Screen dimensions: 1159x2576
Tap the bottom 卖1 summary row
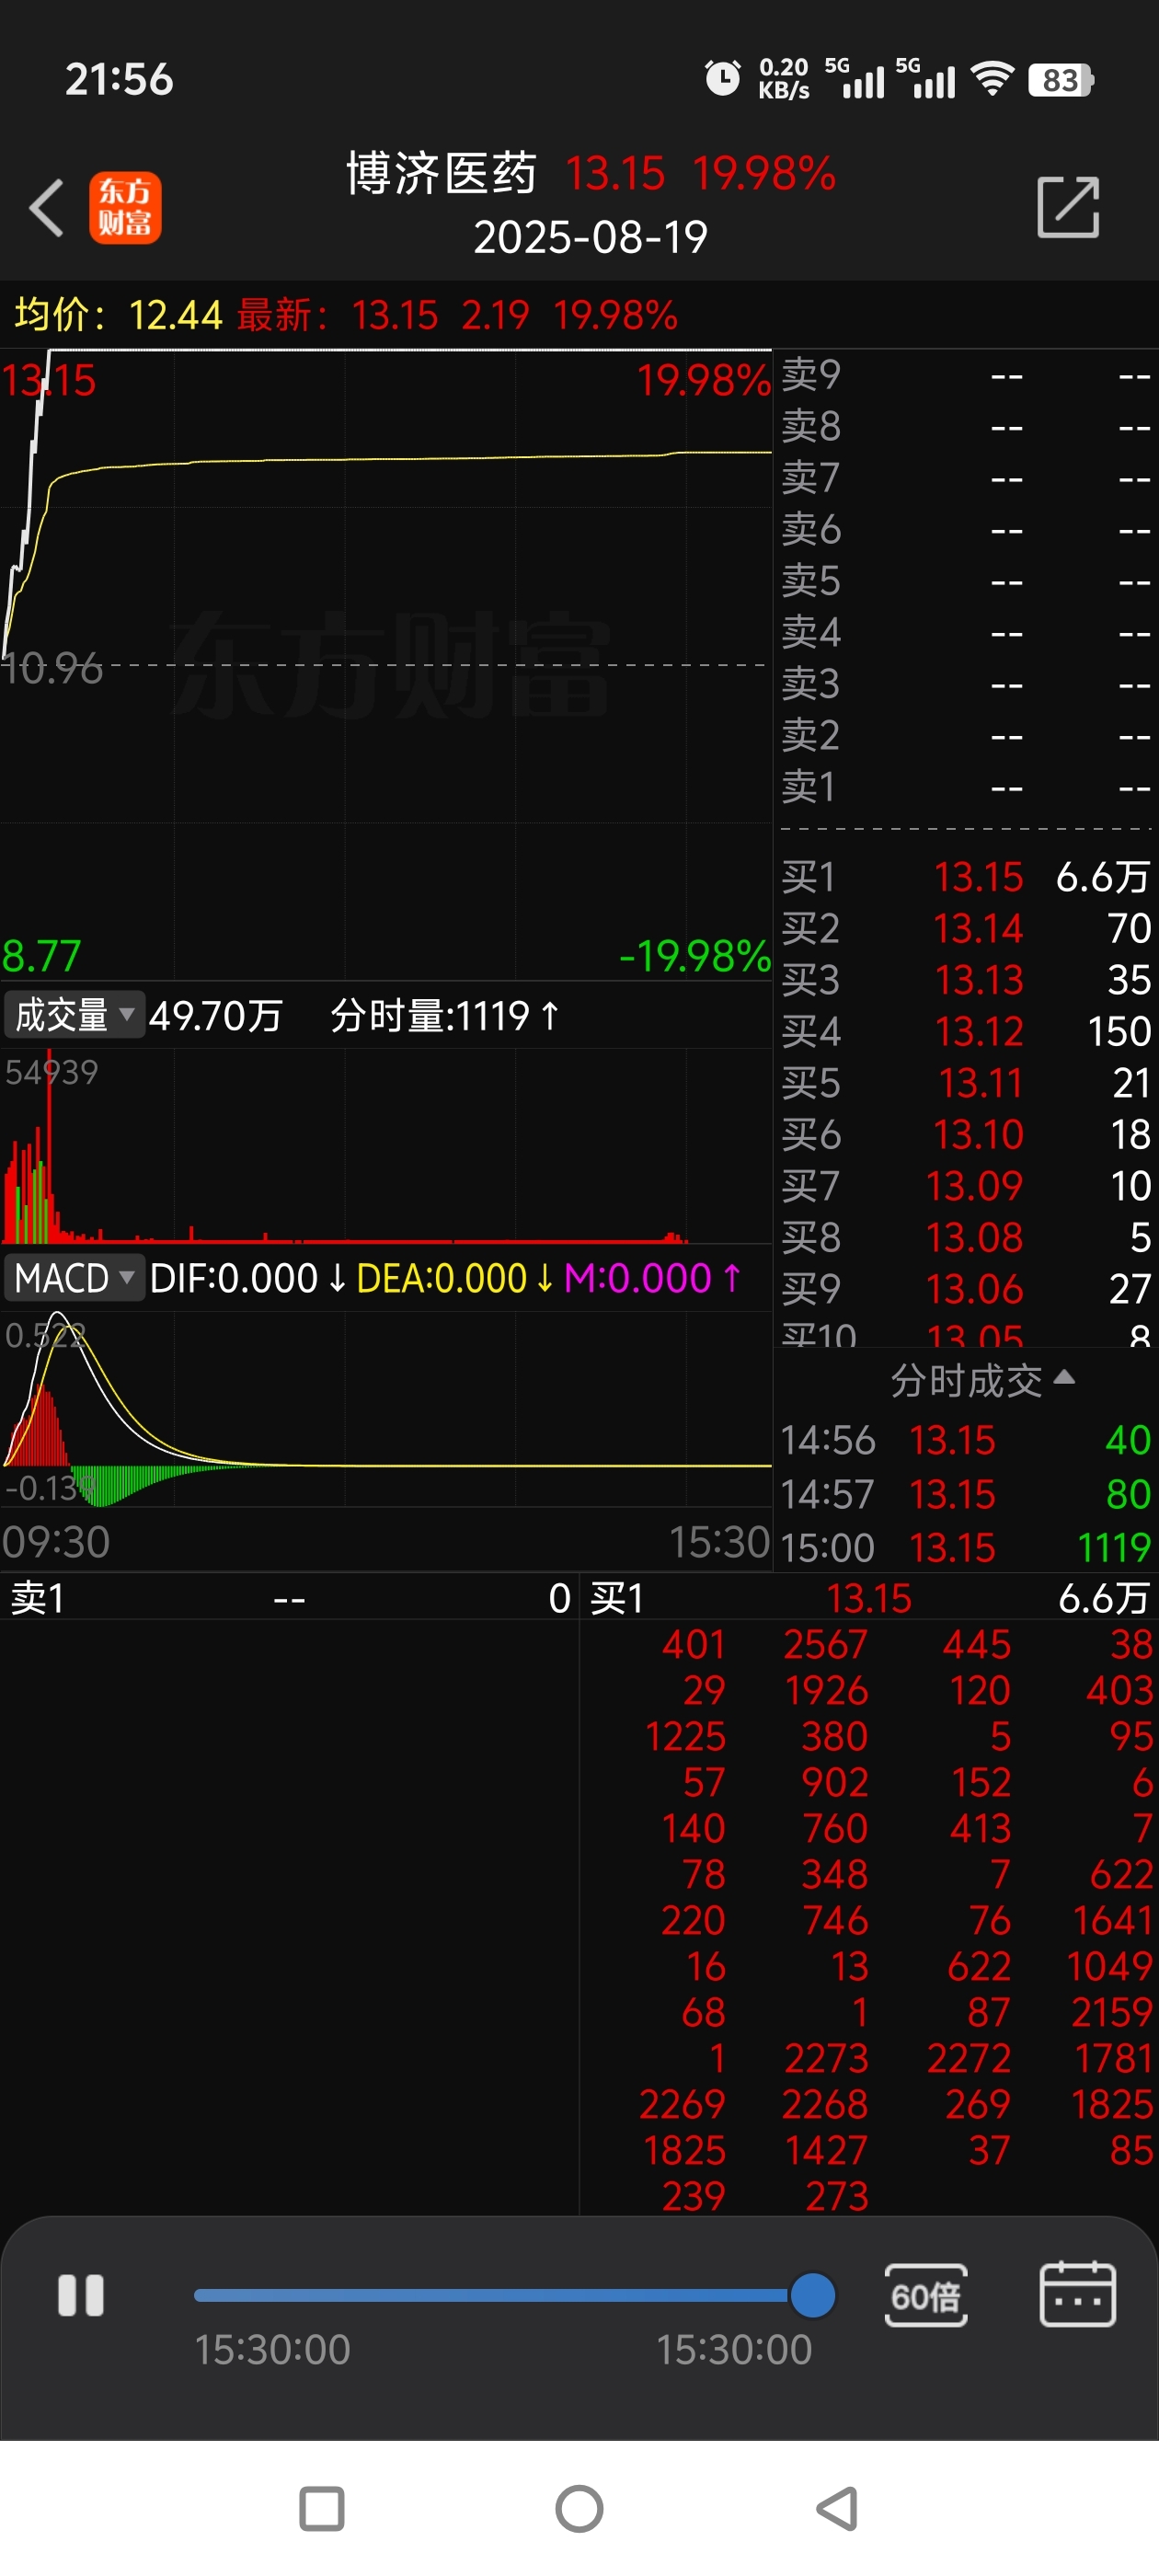click(x=289, y=1598)
